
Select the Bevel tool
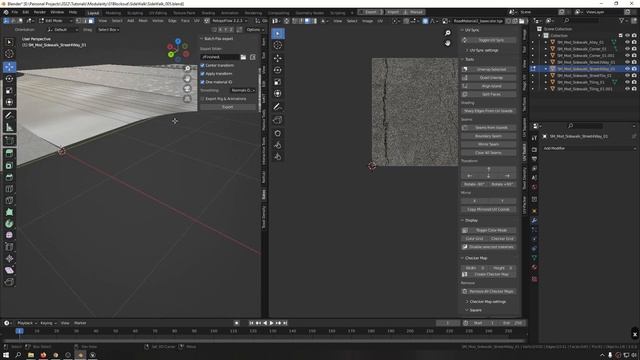click(x=9, y=177)
